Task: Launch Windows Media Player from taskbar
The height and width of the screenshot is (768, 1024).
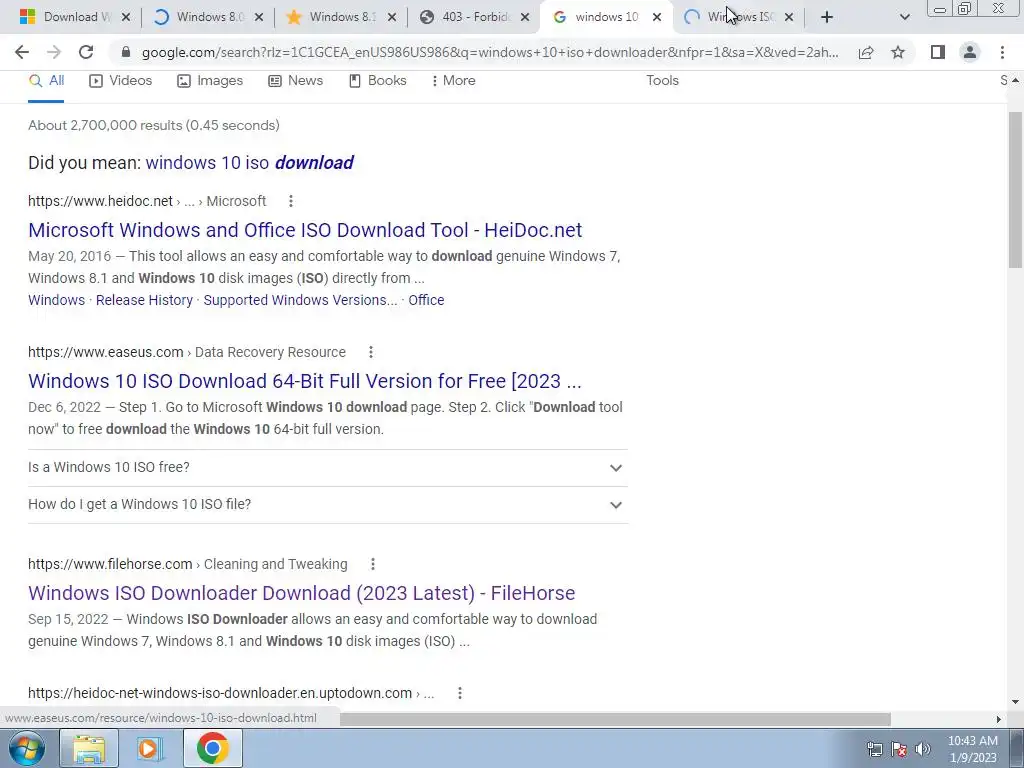Action: point(150,748)
